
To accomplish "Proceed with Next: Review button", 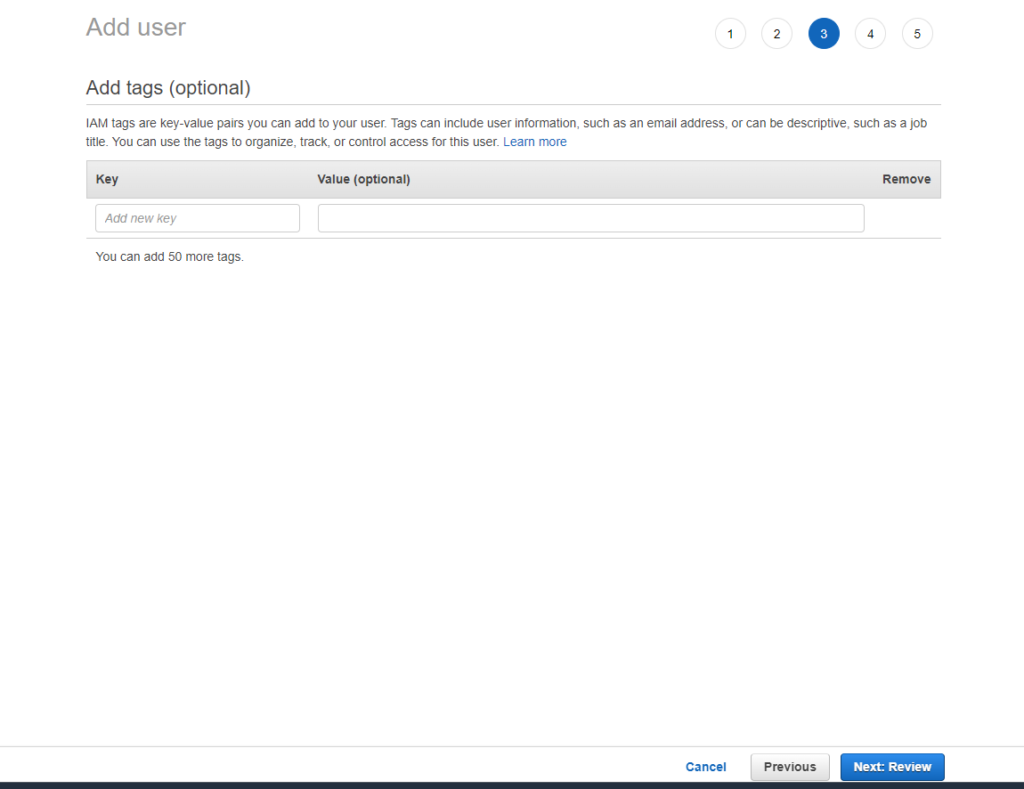I will [892, 767].
